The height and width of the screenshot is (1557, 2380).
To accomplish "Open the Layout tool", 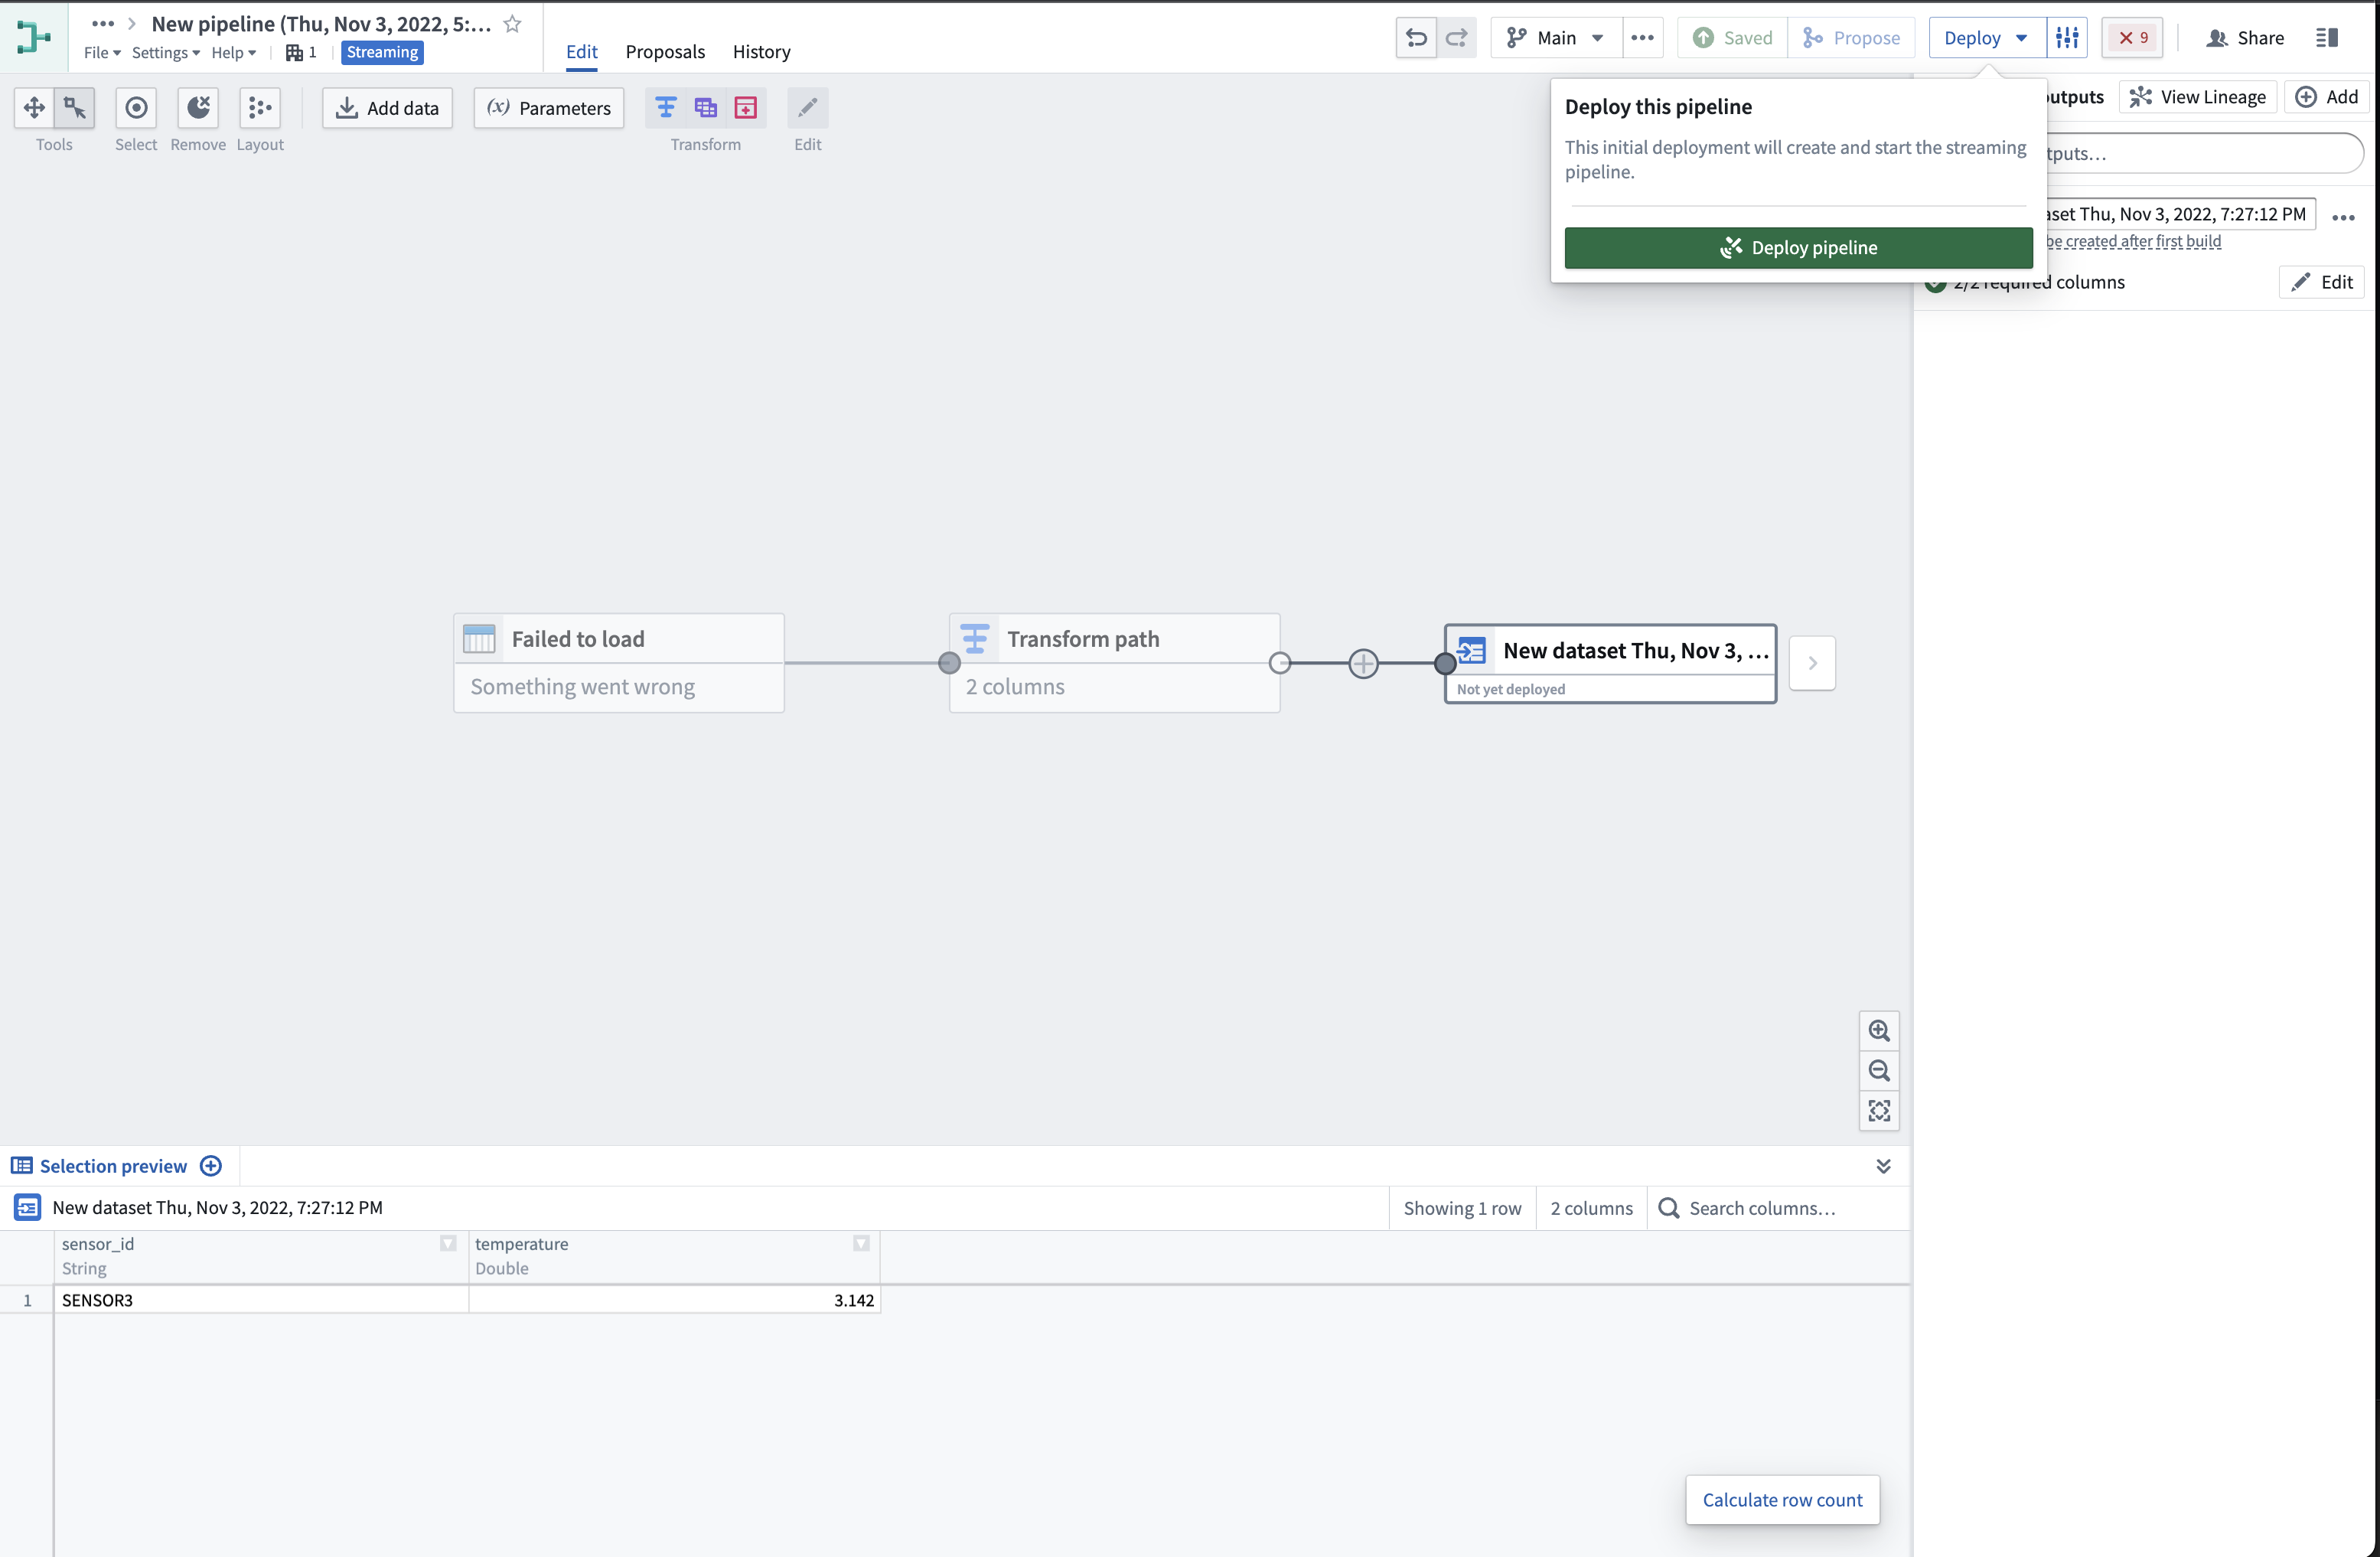I will coord(259,107).
